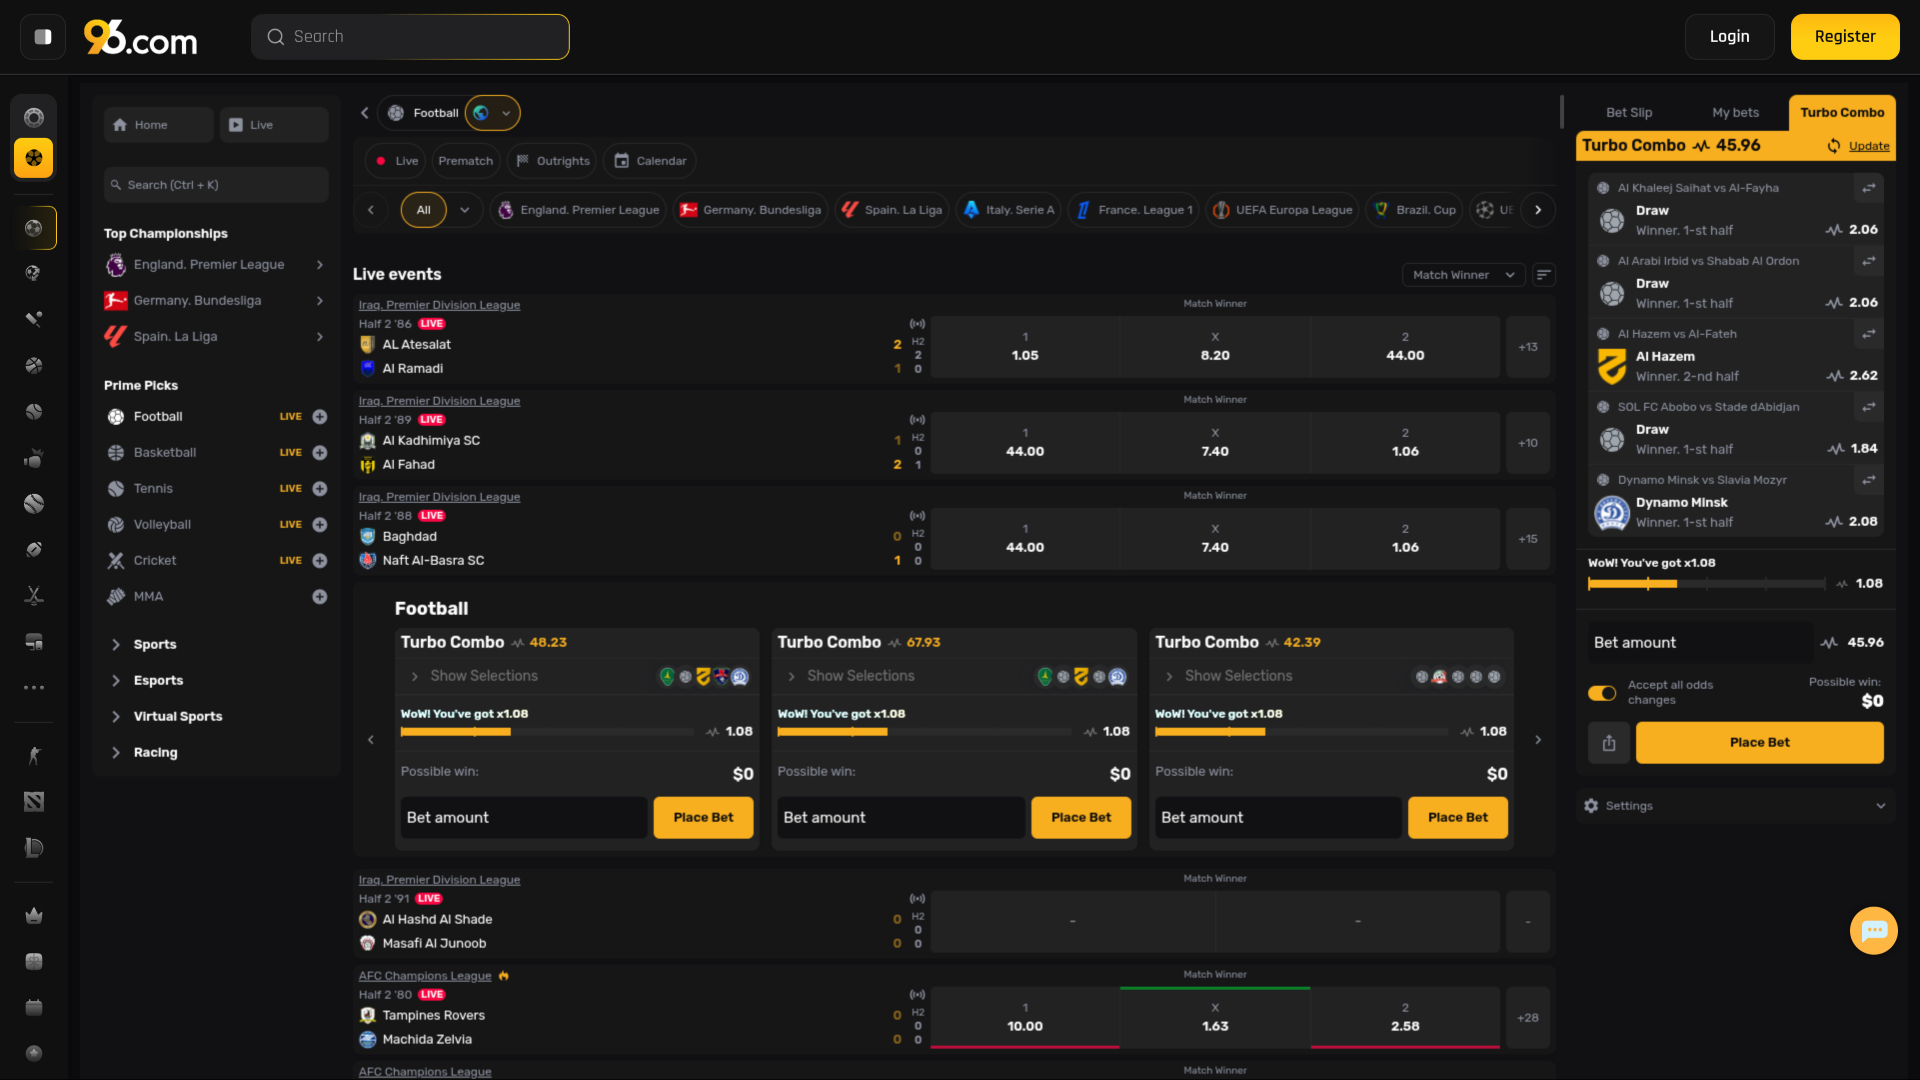Click the share bet slip icon

[x=1609, y=743]
